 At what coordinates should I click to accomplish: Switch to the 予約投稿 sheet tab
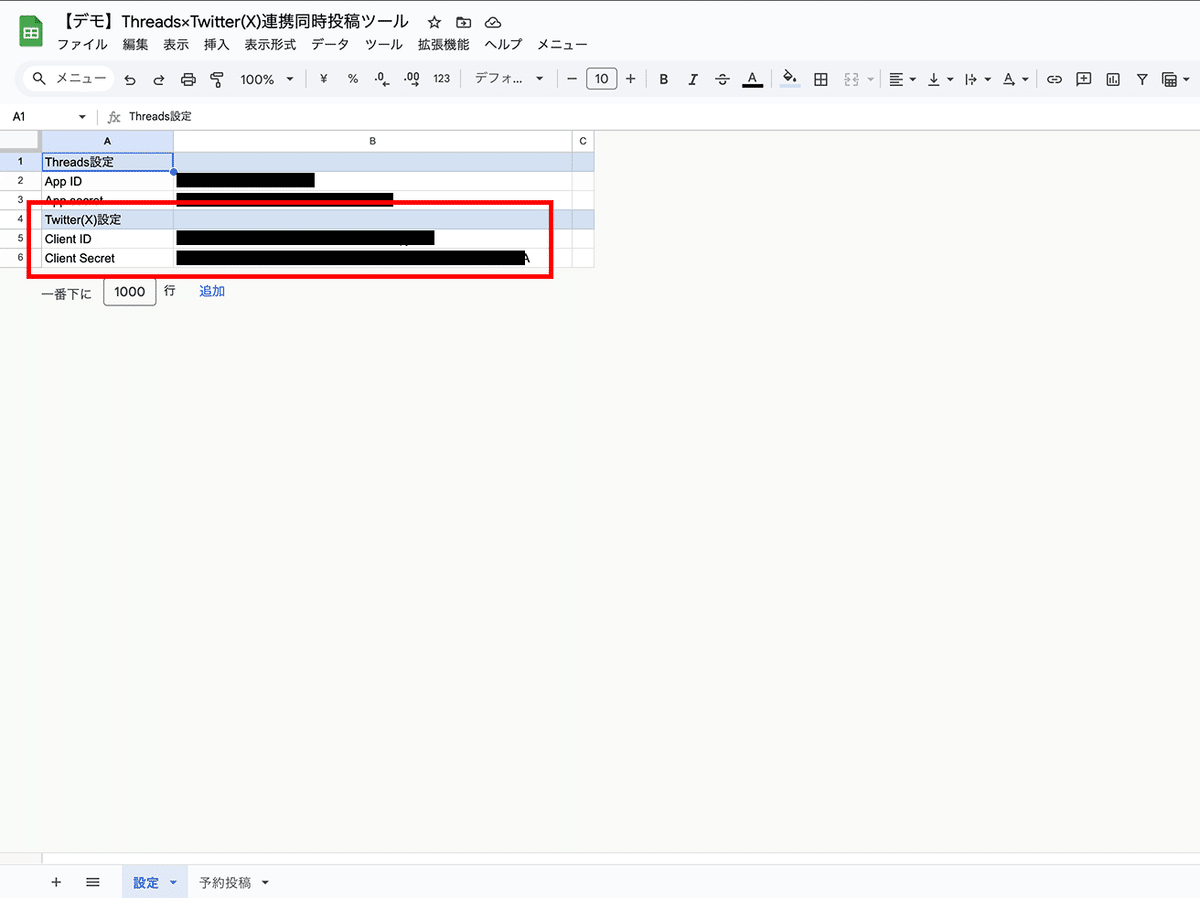click(x=225, y=883)
